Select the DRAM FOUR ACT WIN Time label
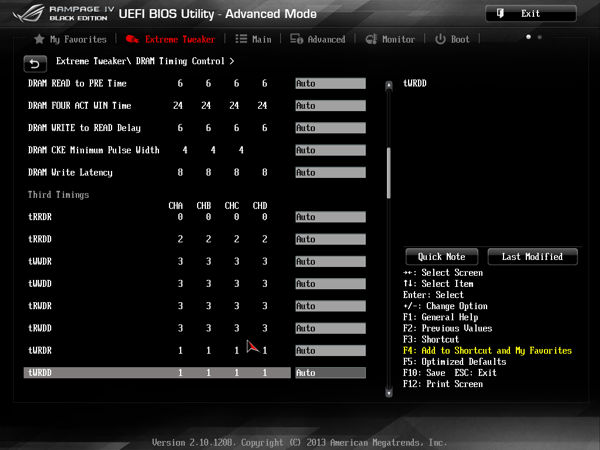 [x=80, y=106]
